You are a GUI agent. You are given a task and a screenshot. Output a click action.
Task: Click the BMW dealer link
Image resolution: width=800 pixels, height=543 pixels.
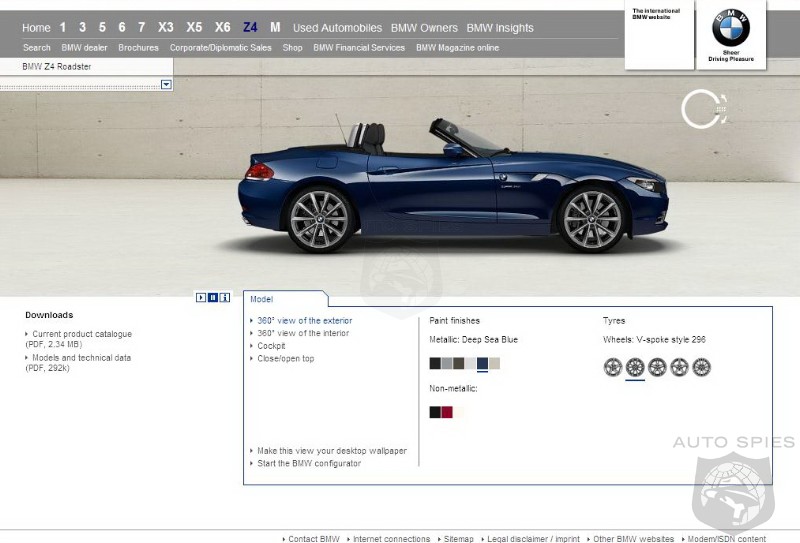[x=84, y=47]
